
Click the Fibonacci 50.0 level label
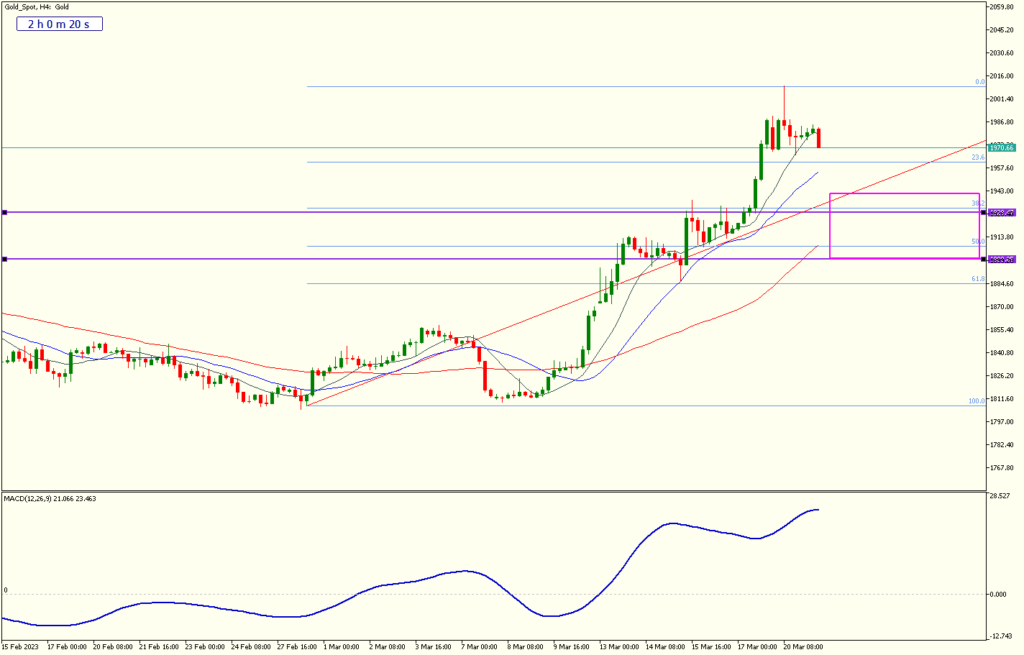[x=978, y=241]
